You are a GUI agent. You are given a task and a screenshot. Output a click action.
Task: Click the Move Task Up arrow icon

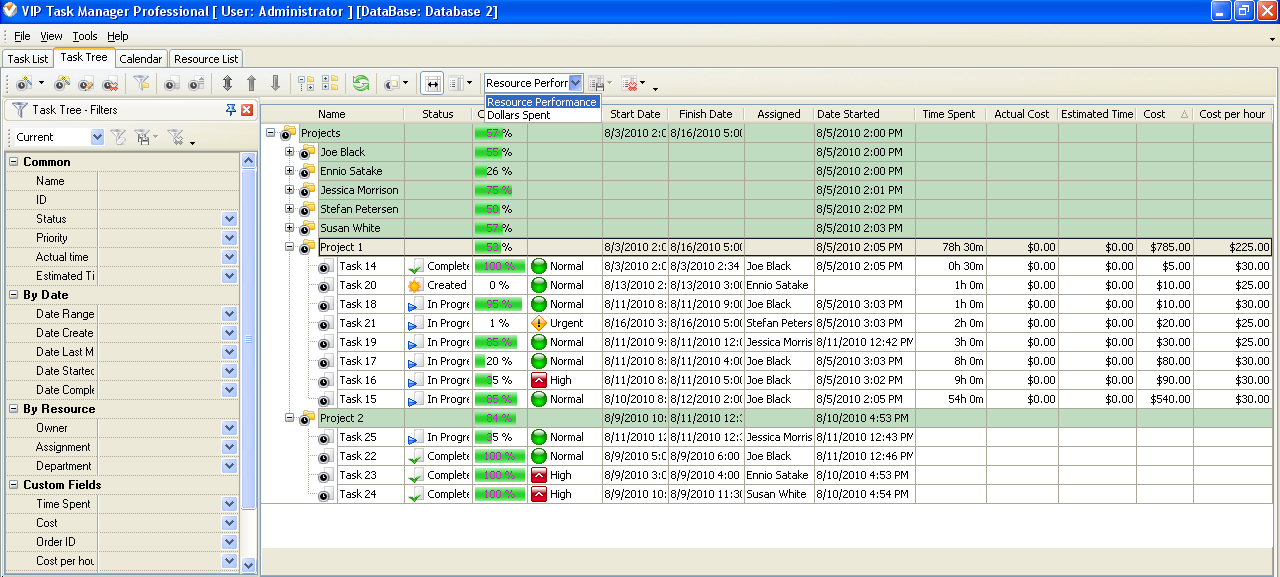251,84
